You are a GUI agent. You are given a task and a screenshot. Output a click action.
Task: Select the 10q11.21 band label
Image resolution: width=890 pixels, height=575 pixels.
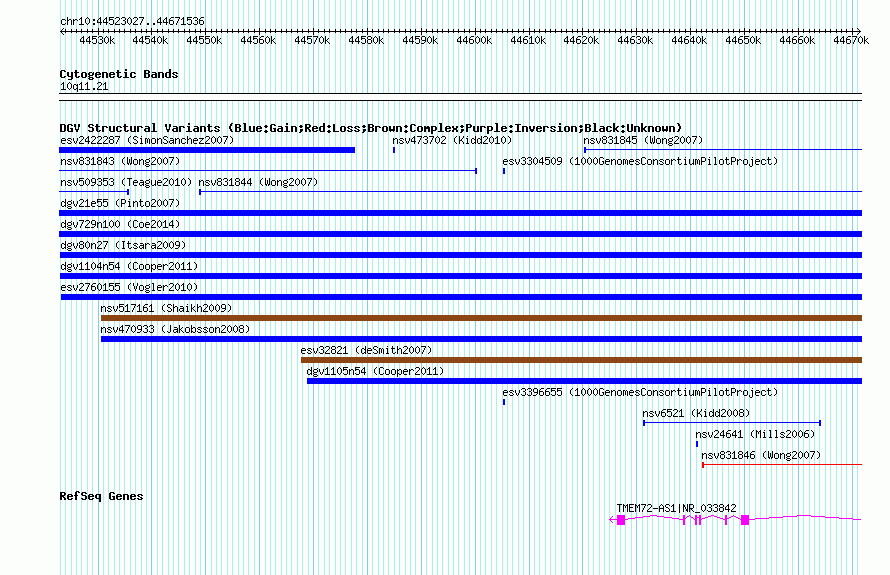(x=83, y=86)
